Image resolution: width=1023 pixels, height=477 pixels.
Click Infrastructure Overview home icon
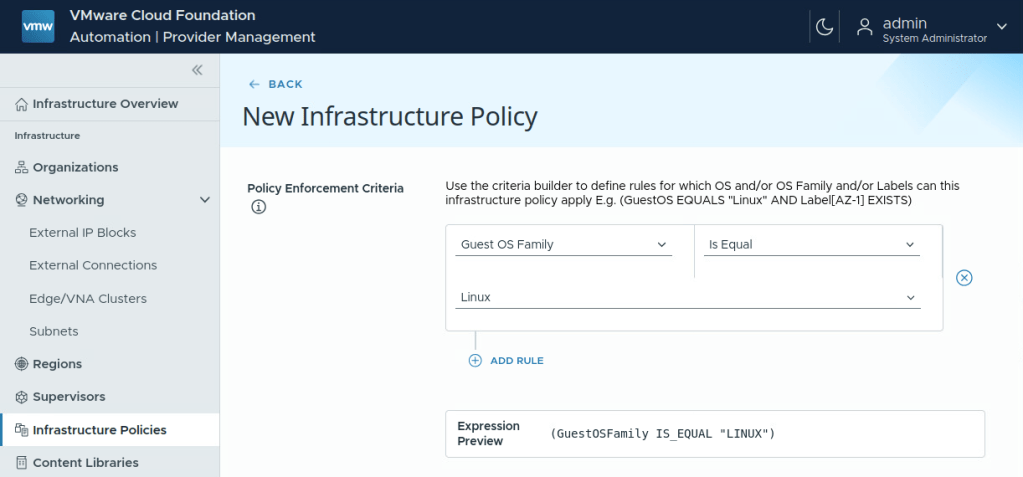coord(22,104)
